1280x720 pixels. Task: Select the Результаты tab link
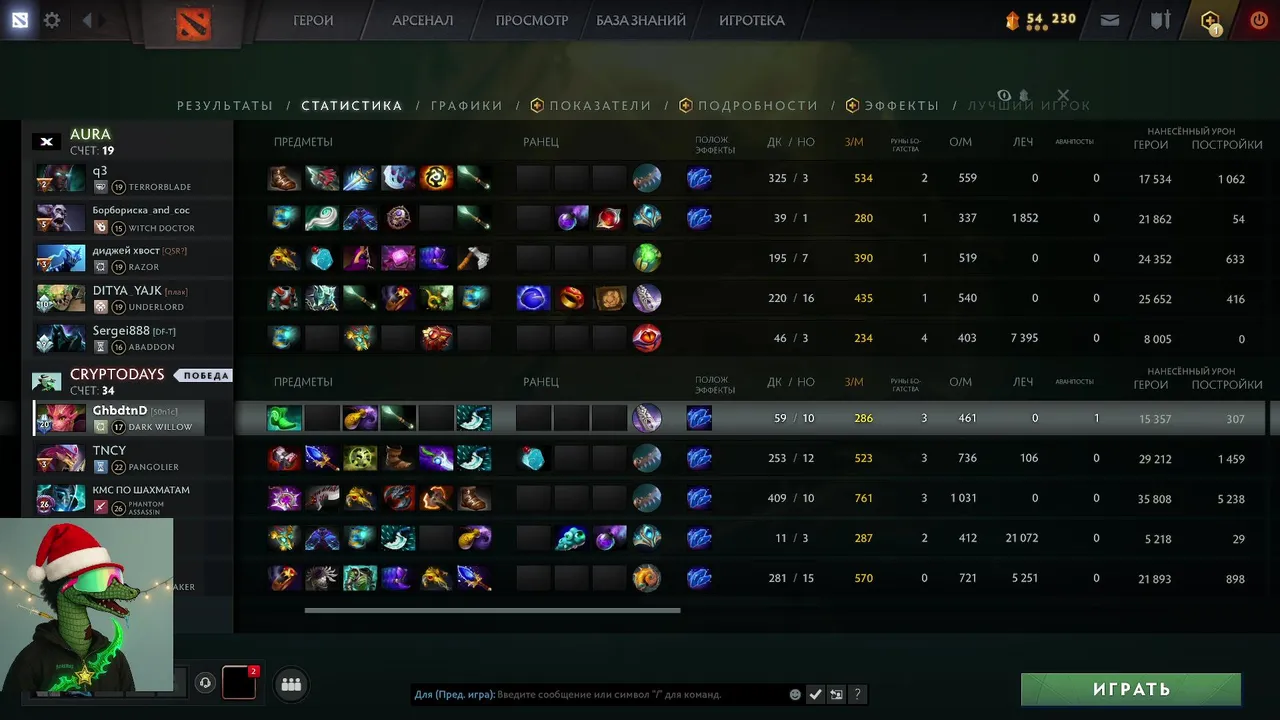pyautogui.click(x=225, y=105)
